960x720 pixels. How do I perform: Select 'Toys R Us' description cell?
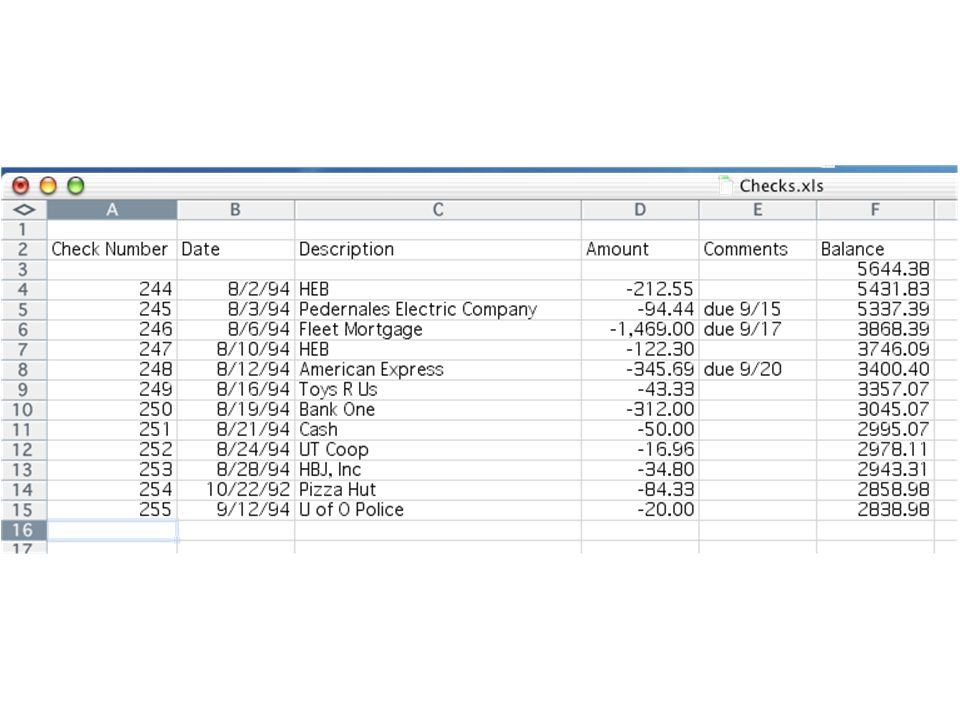438,390
